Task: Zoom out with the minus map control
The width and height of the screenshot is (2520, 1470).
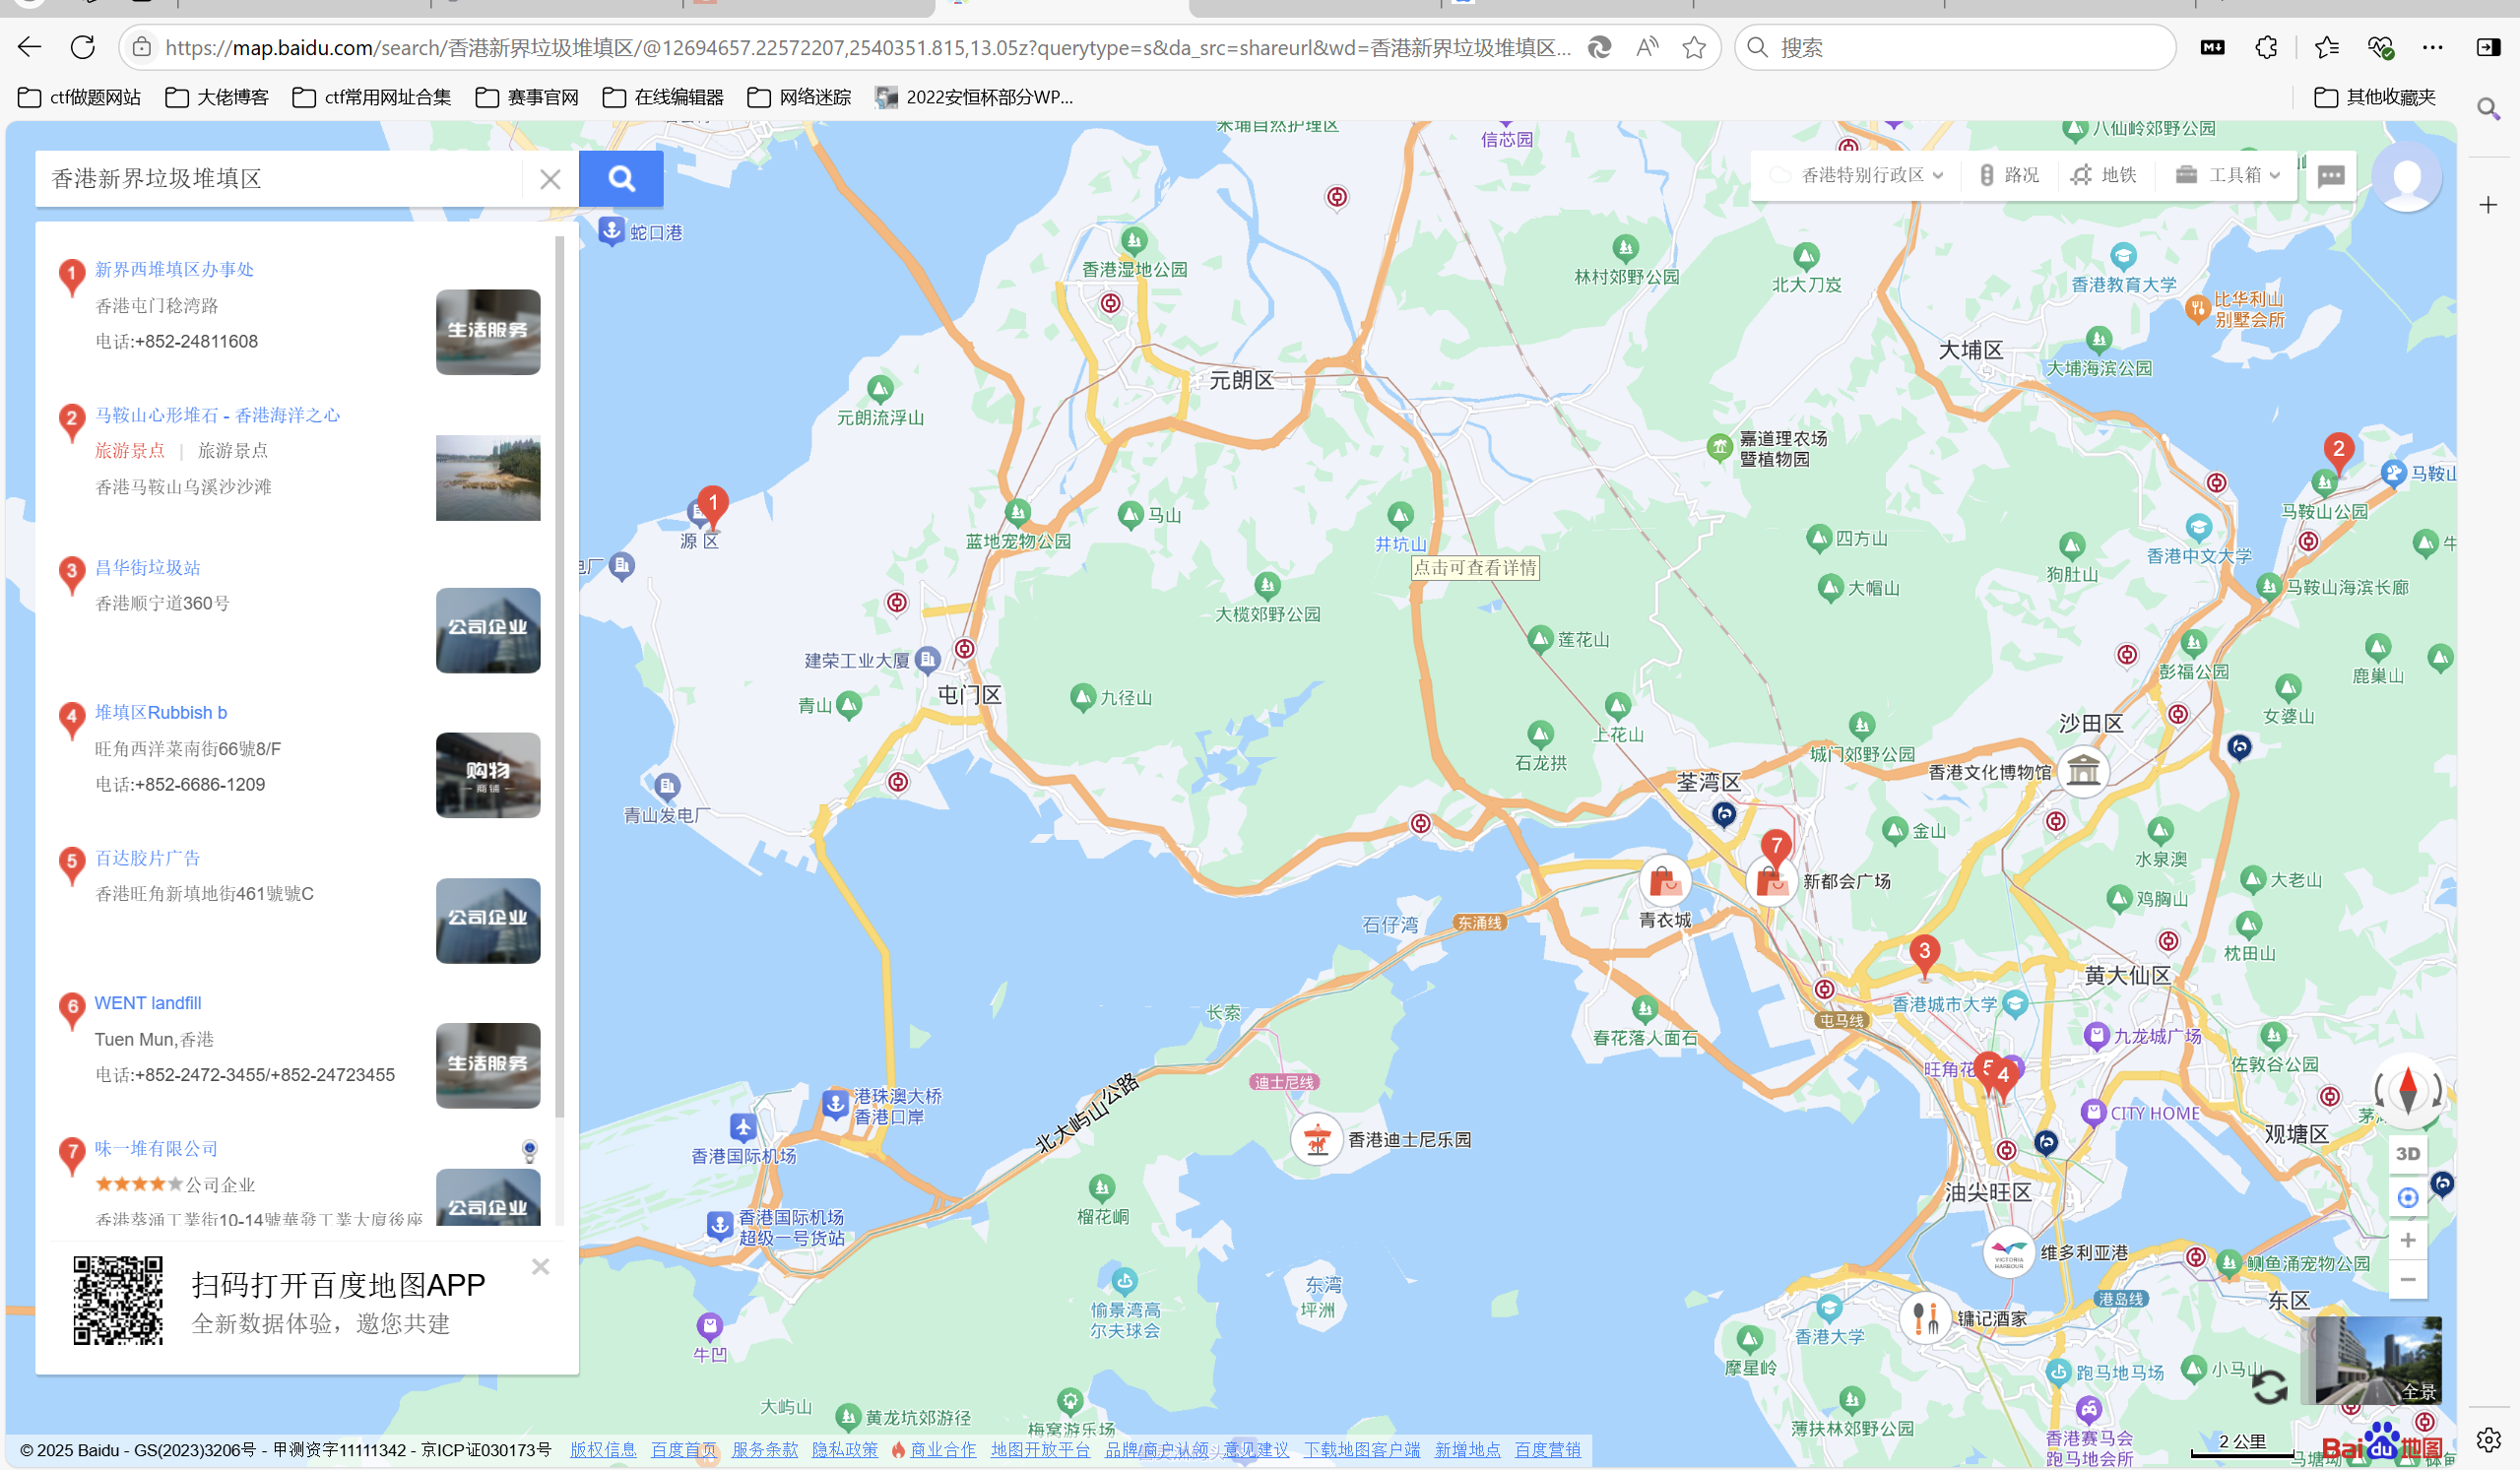Action: pyautogui.click(x=2408, y=1280)
